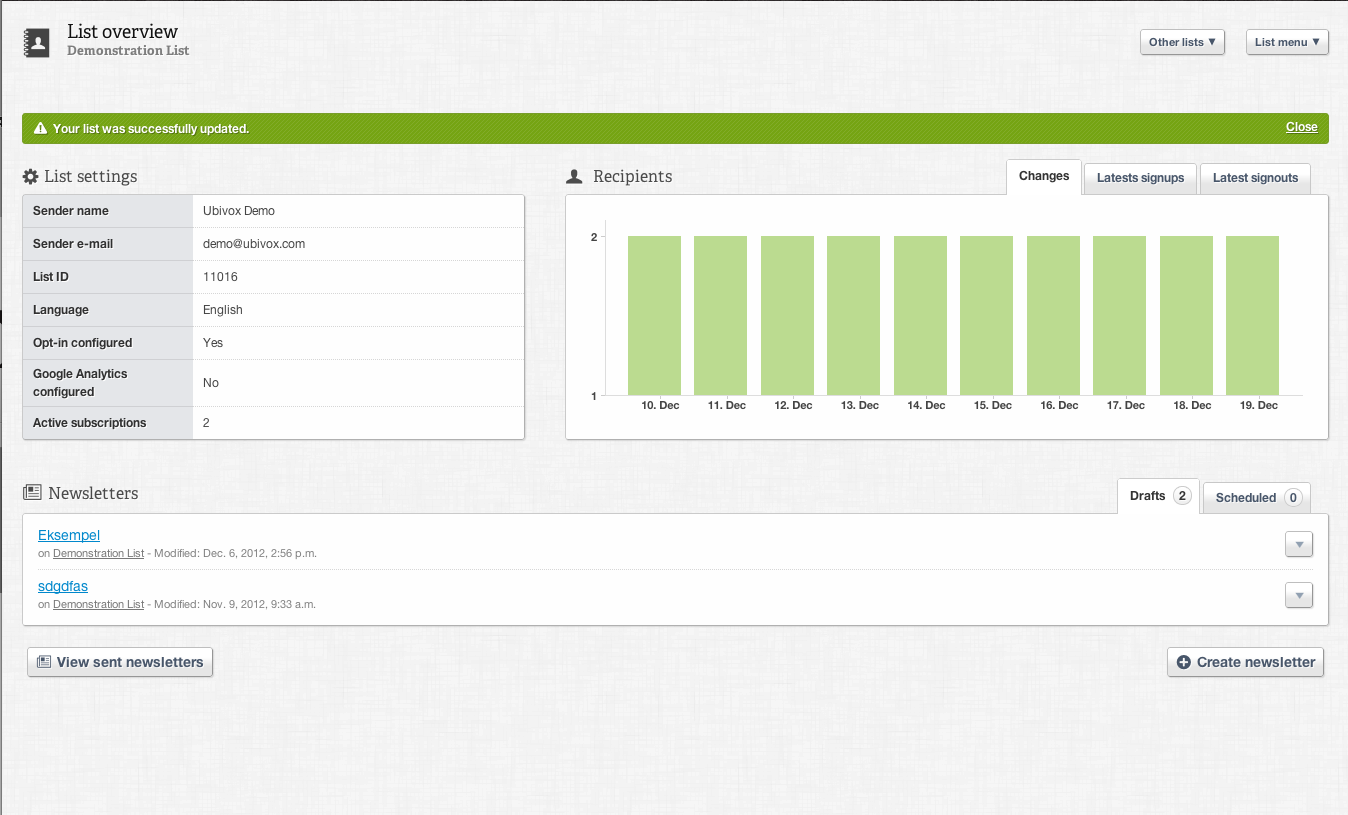Click the person icon beside Recipients
1348x815 pixels.
coord(574,176)
